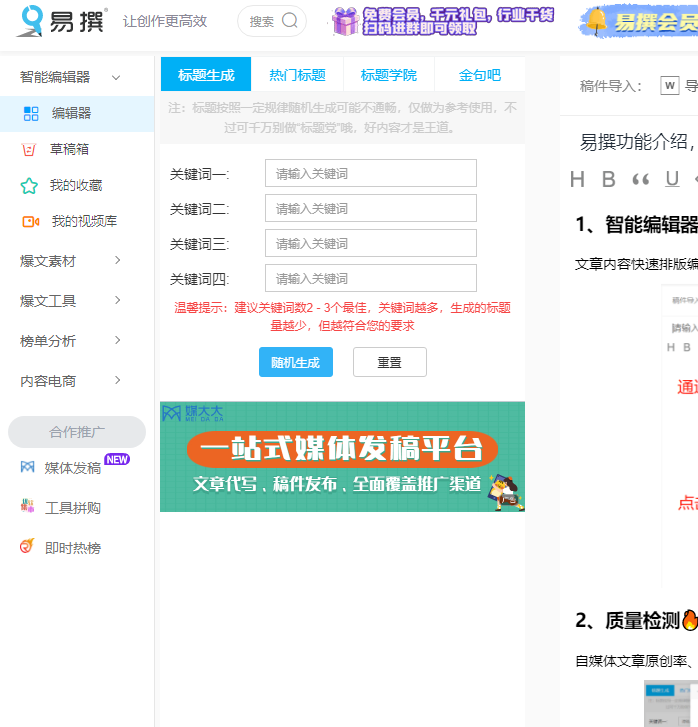698x727 pixels.
Task: Click the 易撰会员 banner
Action: pos(638,21)
